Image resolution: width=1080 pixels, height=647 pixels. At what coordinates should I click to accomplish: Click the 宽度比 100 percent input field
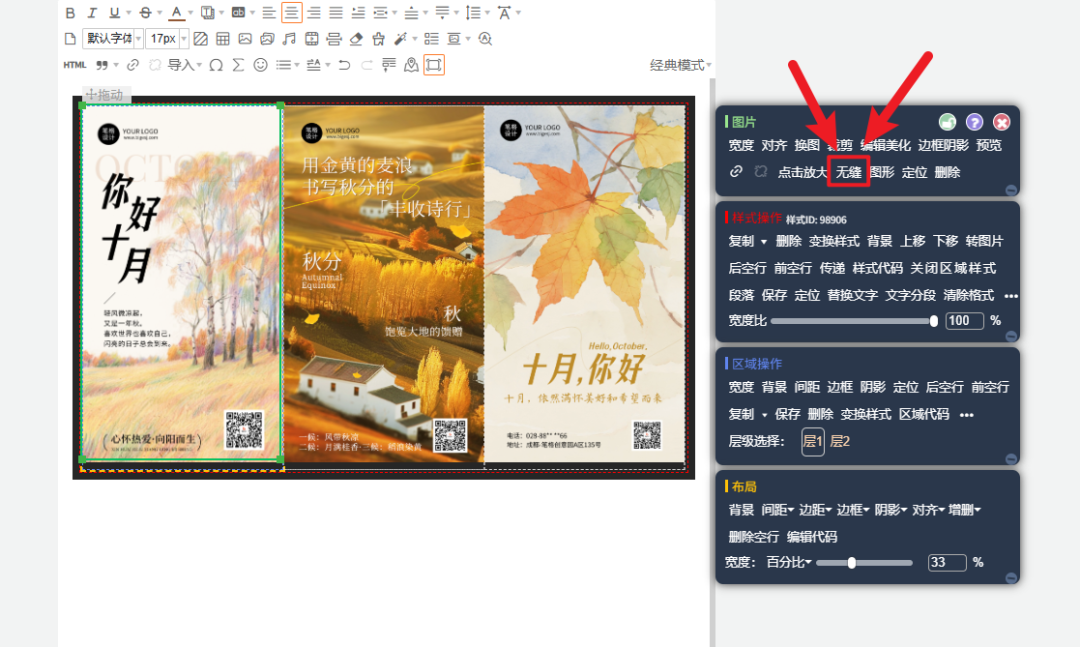(964, 320)
